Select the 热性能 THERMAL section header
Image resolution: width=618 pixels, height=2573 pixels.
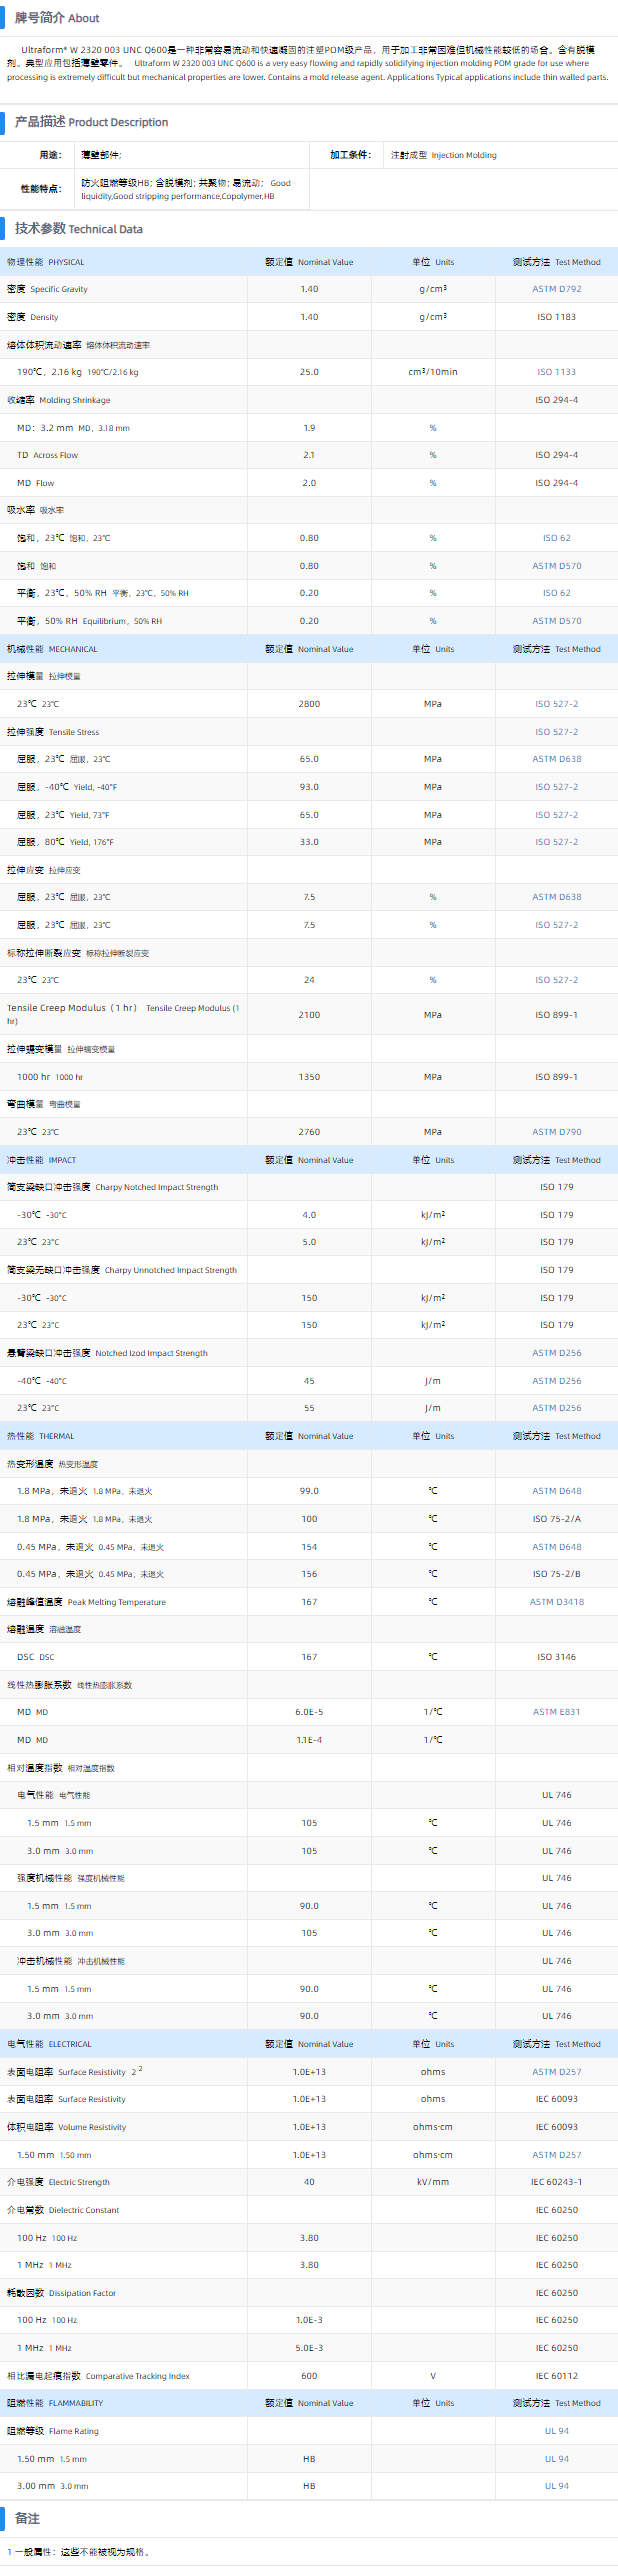40,1436
